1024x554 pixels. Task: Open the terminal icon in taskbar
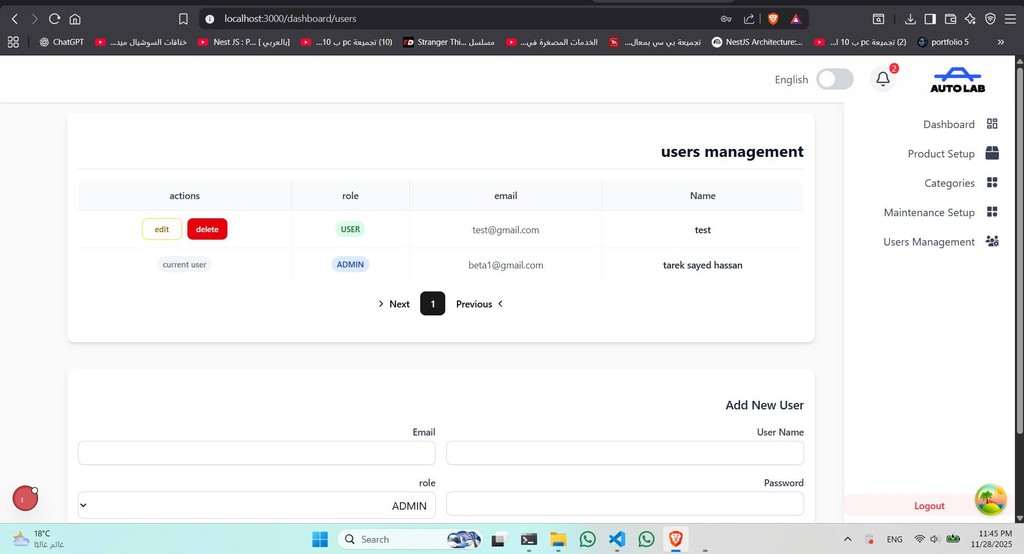529,539
